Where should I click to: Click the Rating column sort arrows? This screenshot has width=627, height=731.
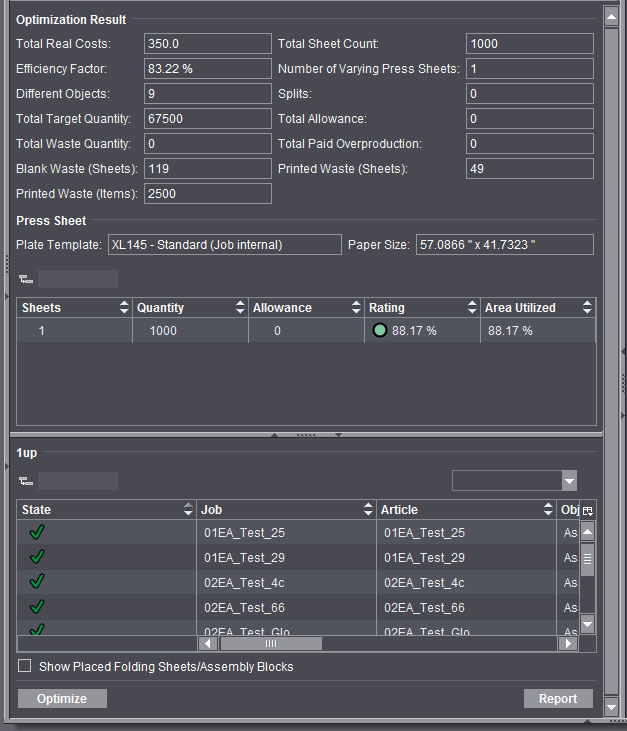click(x=472, y=308)
